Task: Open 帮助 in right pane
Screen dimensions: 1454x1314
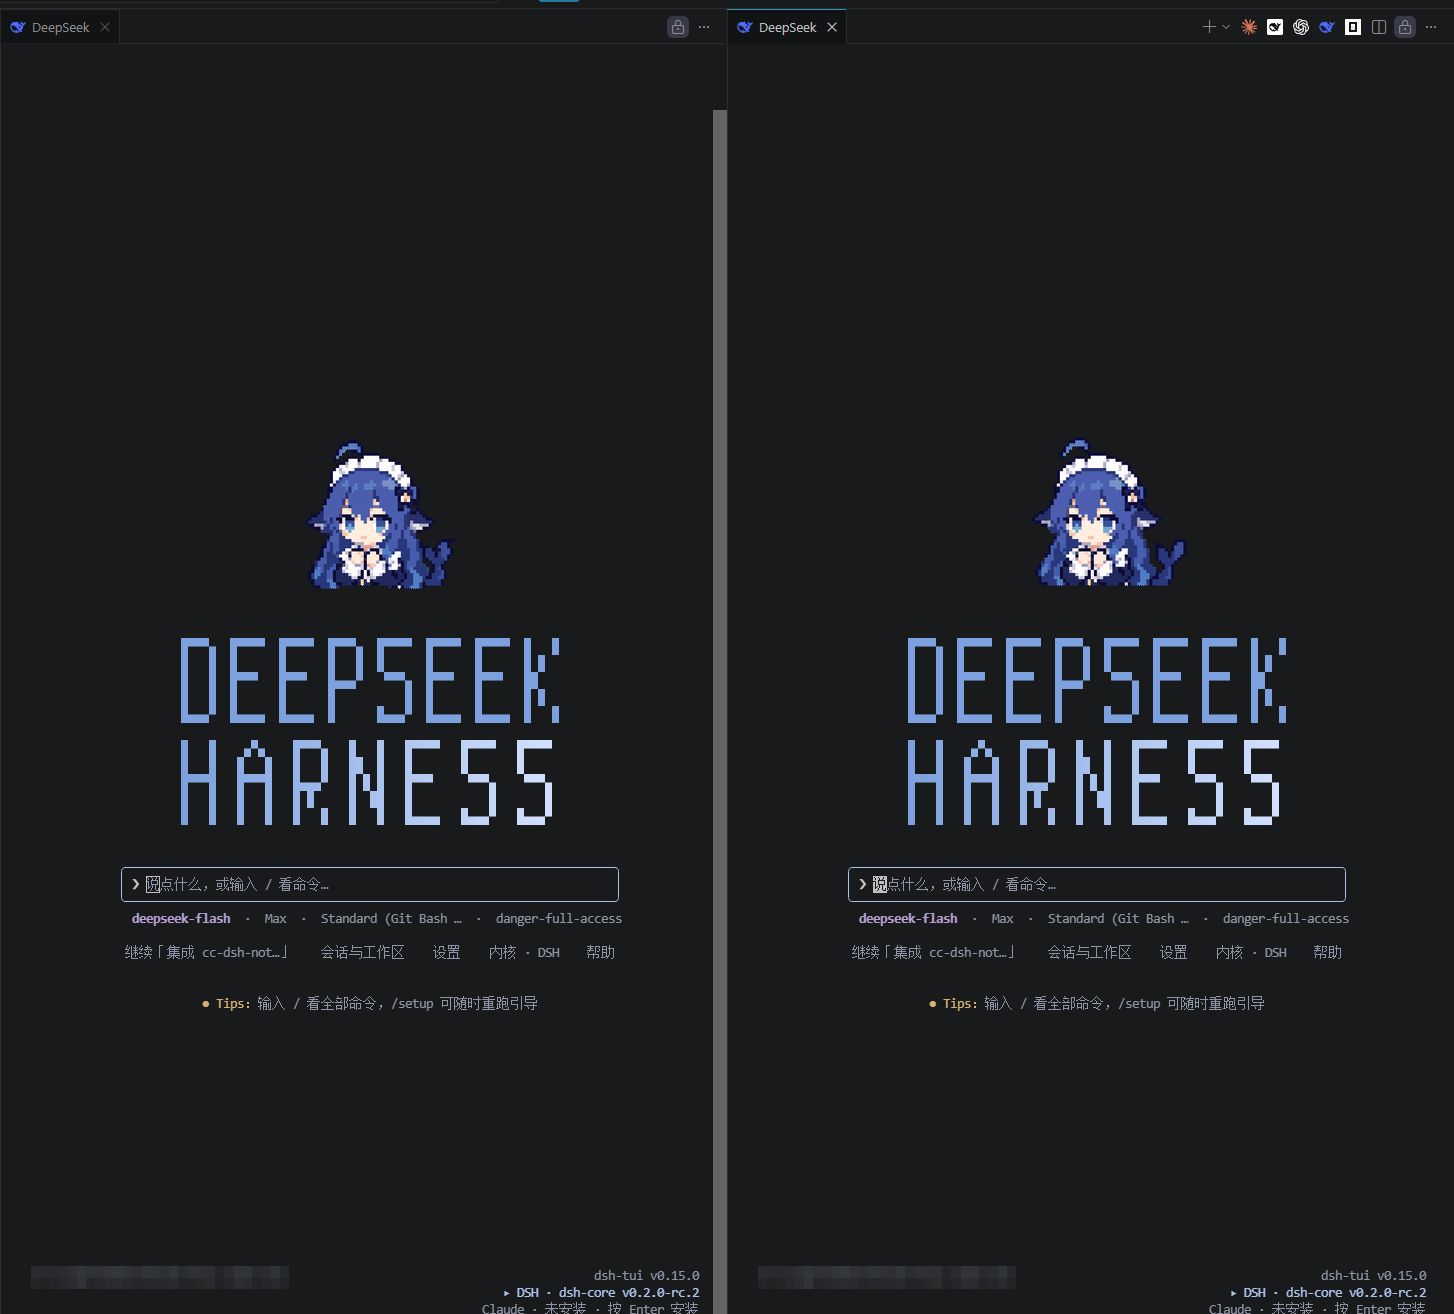Action: pos(1327,952)
